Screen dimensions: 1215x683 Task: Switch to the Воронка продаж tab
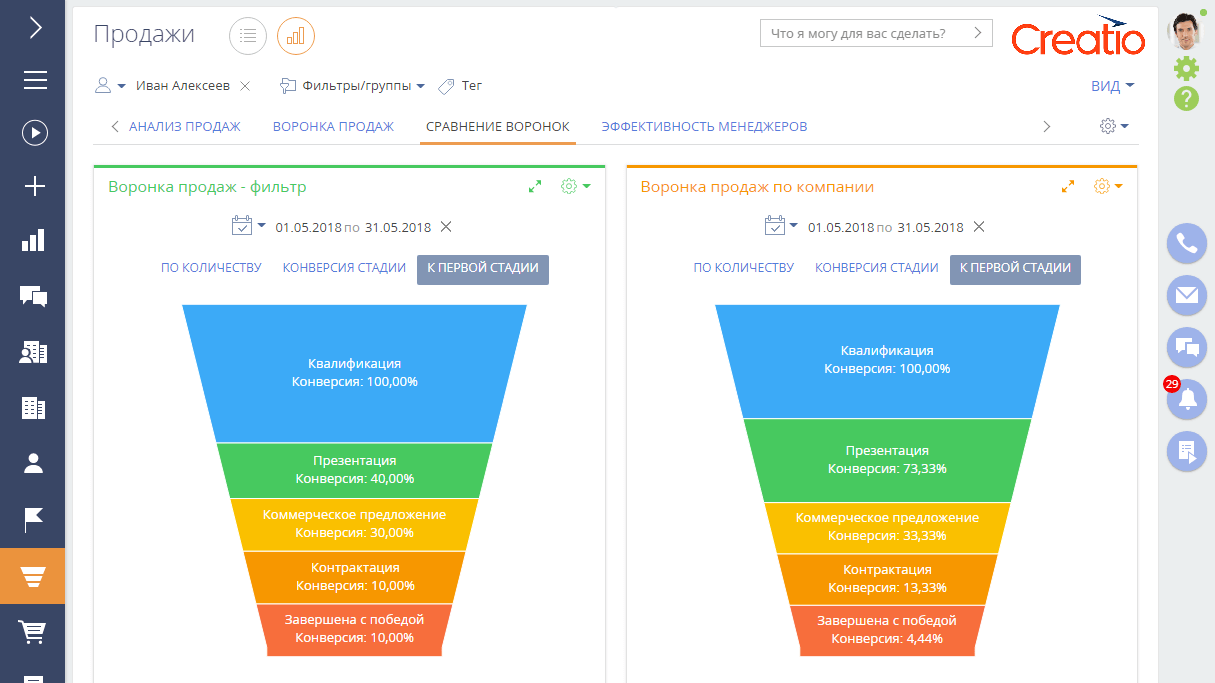click(x=333, y=127)
